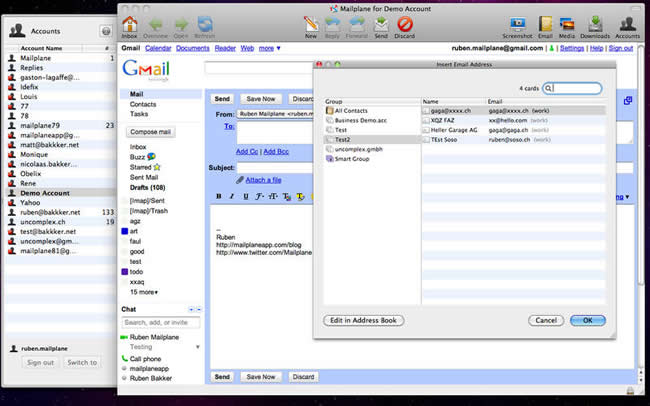Select the Heller Garage AG contact row
This screenshot has height=406, width=650.
point(514,130)
